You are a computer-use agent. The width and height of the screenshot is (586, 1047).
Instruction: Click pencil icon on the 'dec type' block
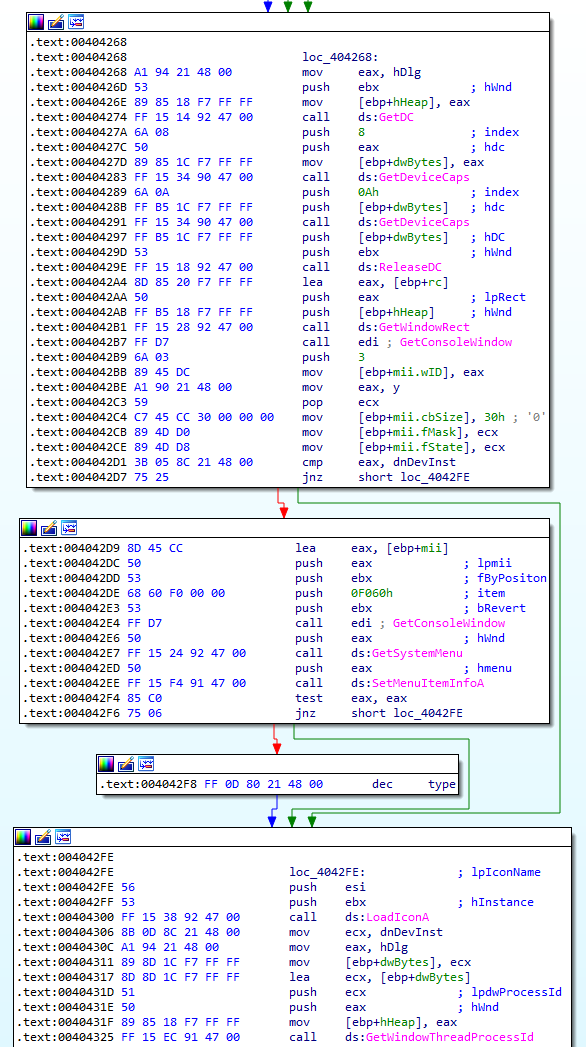tap(126, 764)
